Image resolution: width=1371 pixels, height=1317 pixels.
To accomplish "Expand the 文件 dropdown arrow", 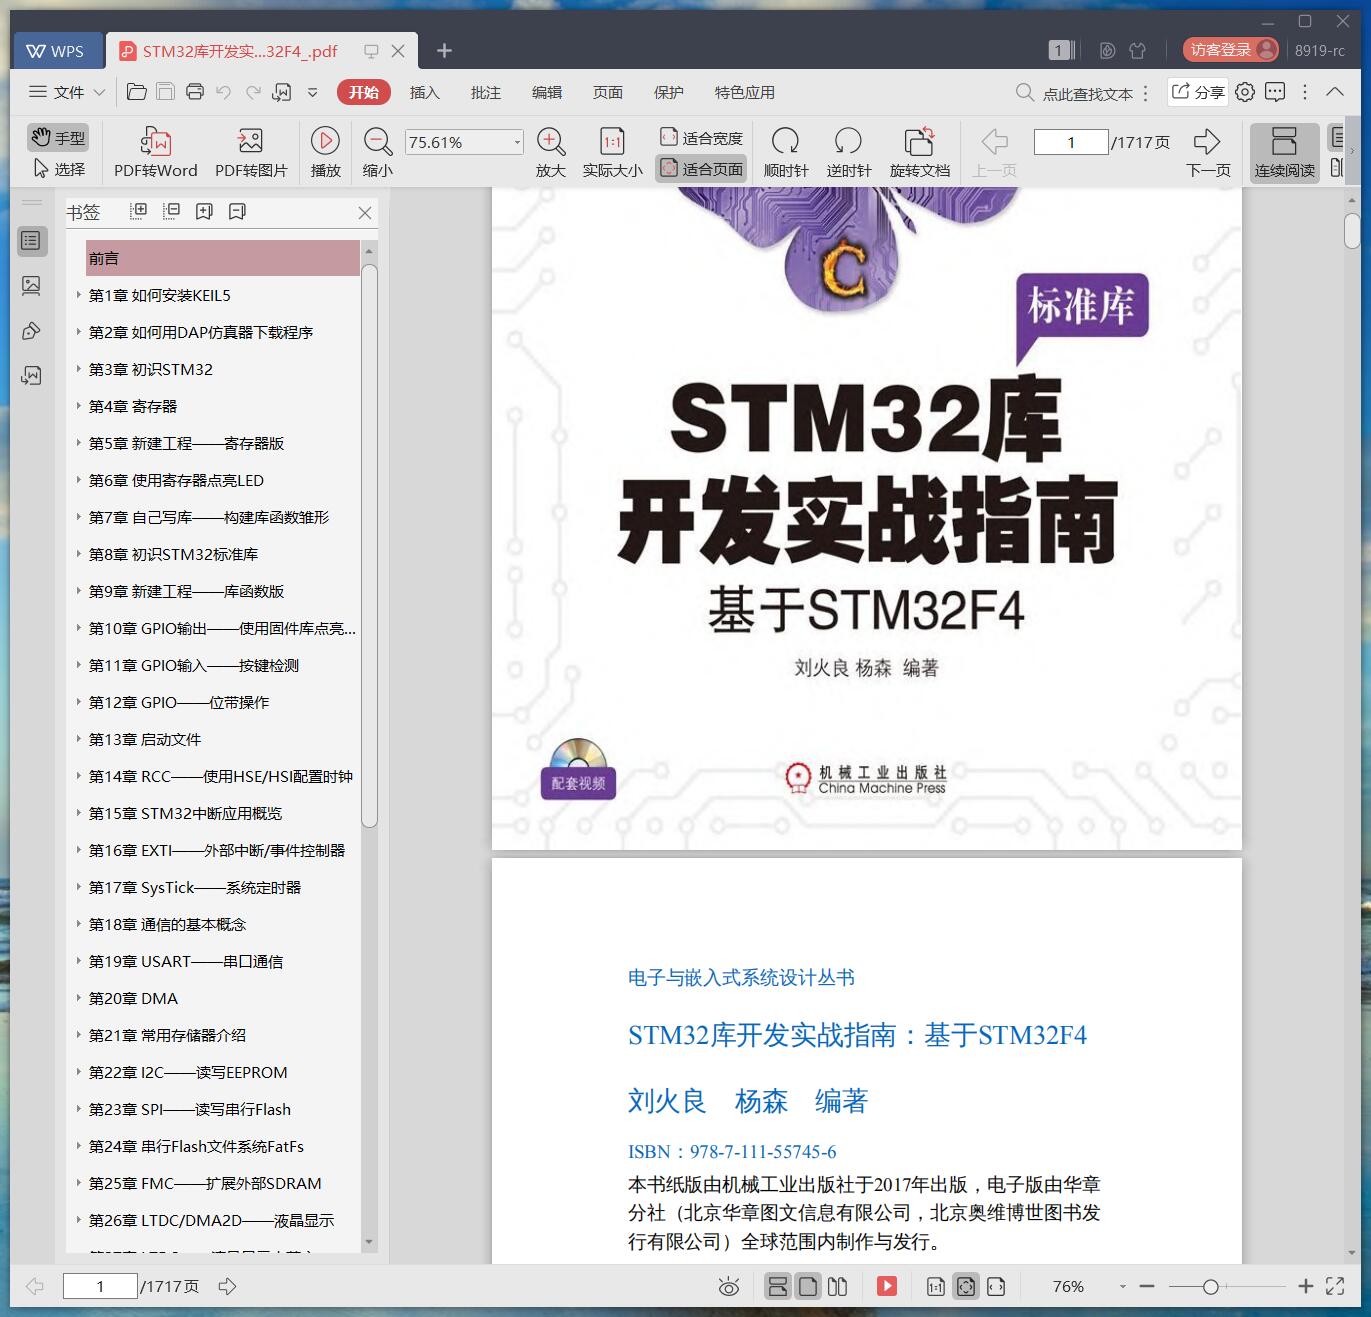I will [x=99, y=92].
